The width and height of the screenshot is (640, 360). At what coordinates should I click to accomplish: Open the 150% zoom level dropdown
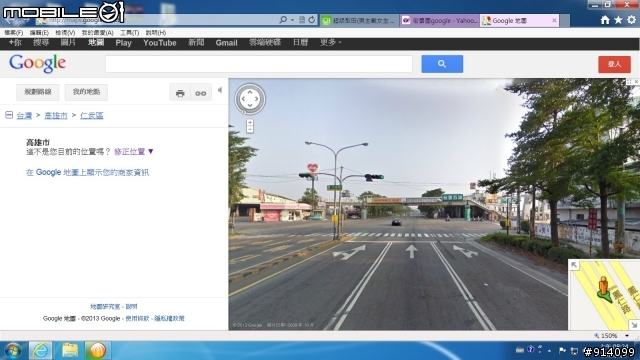(x=627, y=336)
